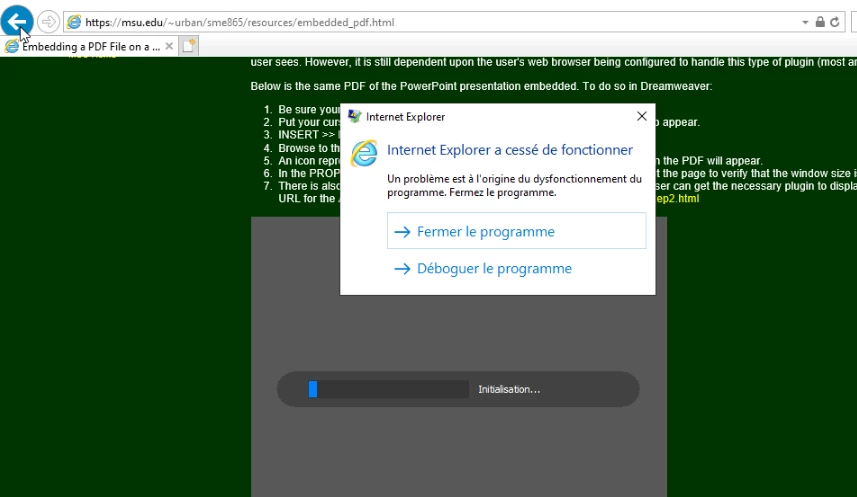Screen dimensions: 857x497
Task: Click the large Internet Explorer logo in dialog
Action: coord(364,153)
